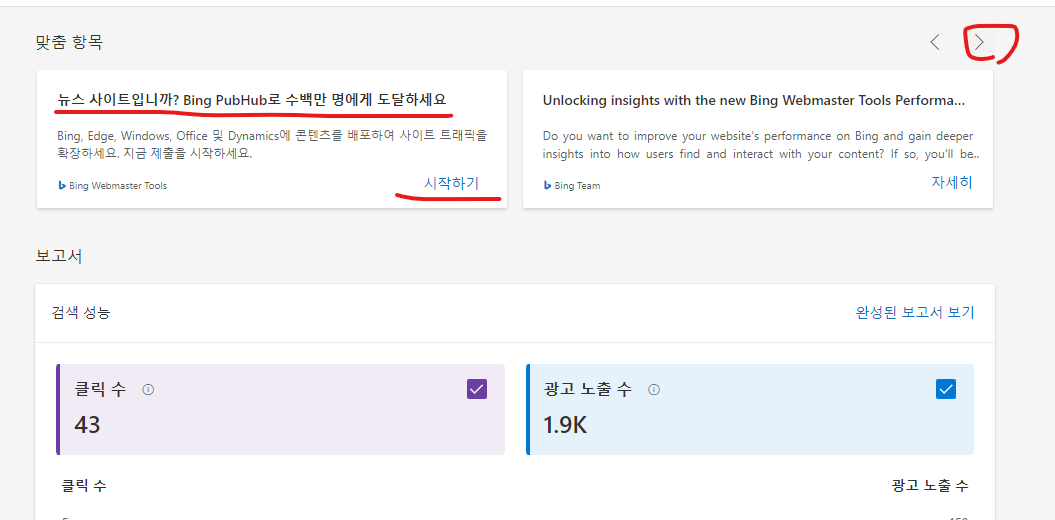Click the Bing Team source label
The width and height of the screenshot is (1055, 520).
point(577,186)
